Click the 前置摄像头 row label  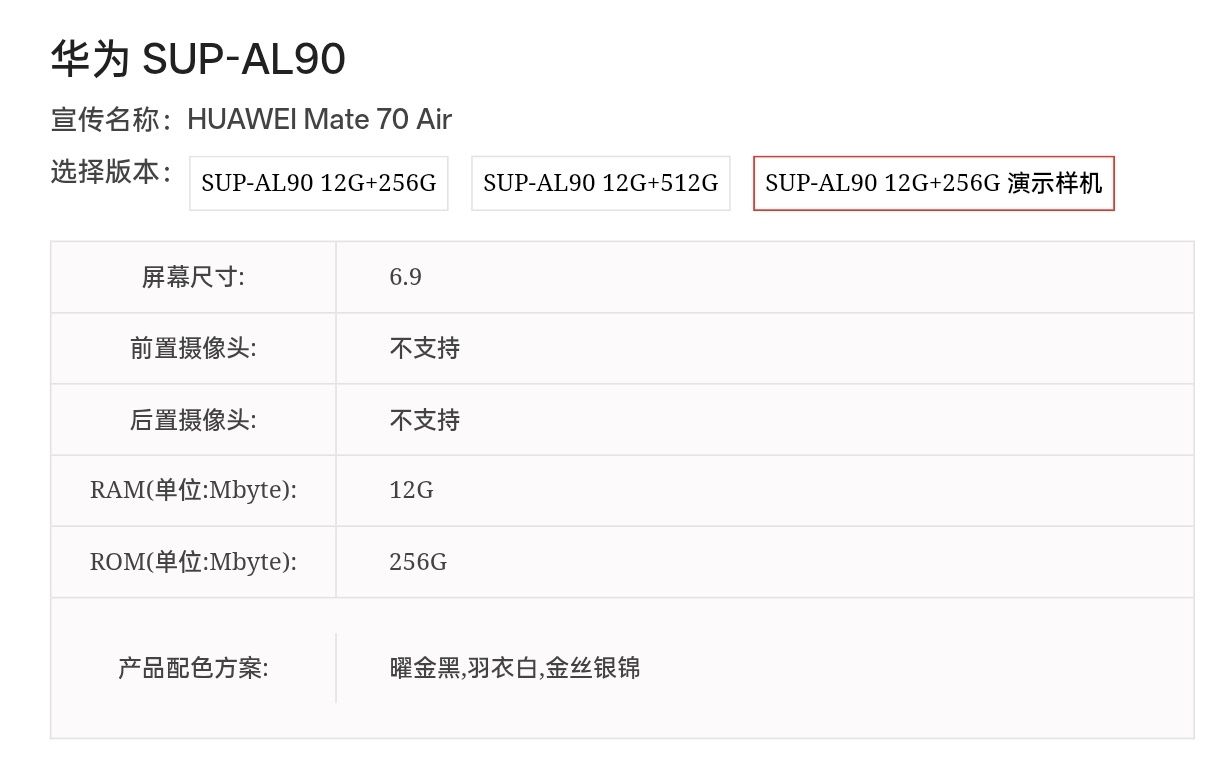(193, 348)
